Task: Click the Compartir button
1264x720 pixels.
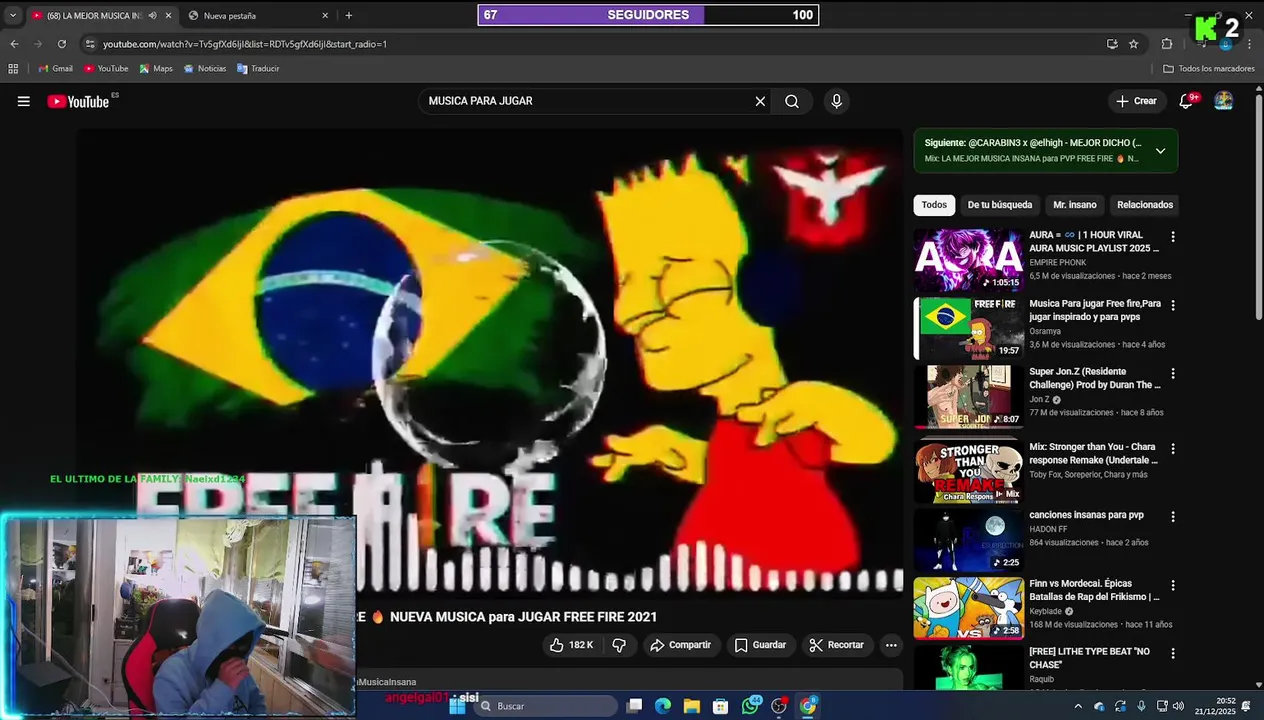Action: click(680, 645)
